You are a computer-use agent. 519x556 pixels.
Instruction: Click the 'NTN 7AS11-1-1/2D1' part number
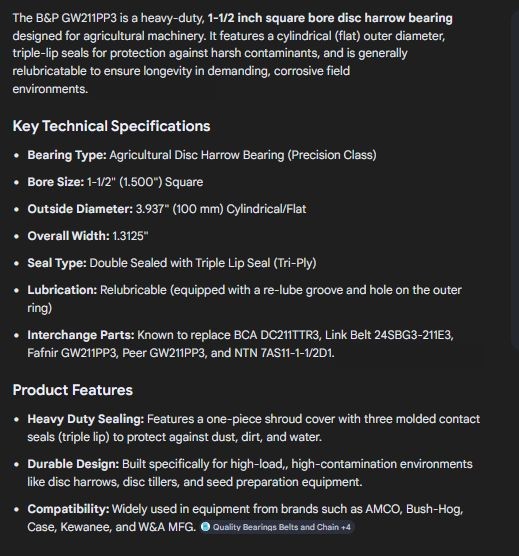(x=284, y=353)
